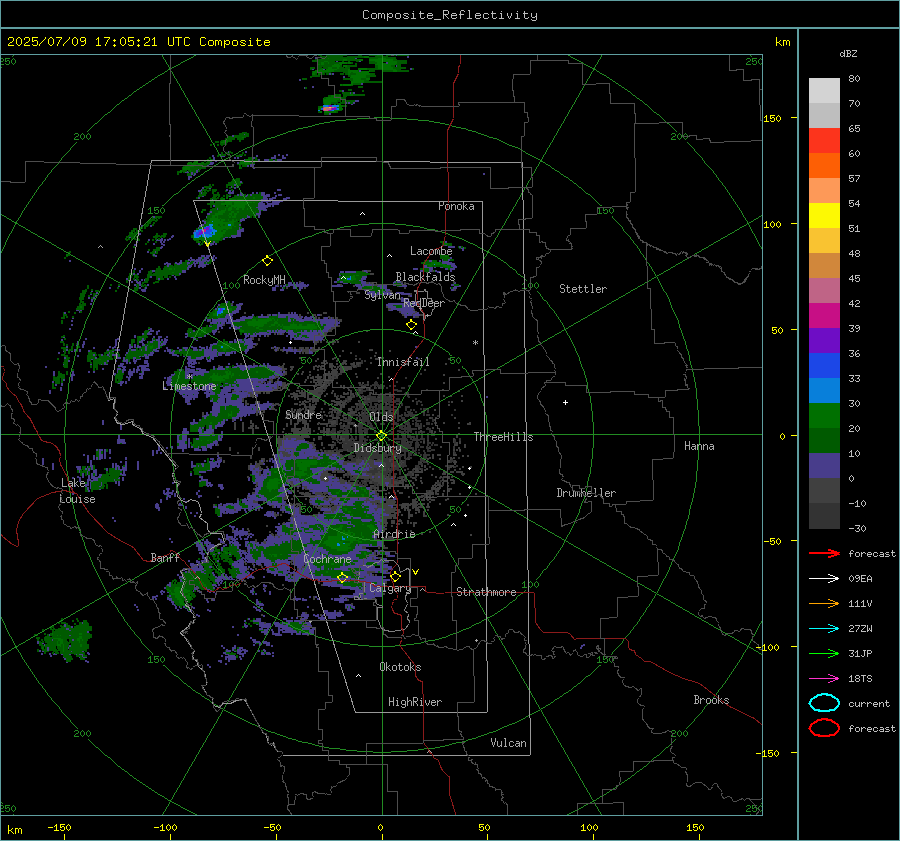
Task: Click the dBZ legend heading
Action: 848,53
